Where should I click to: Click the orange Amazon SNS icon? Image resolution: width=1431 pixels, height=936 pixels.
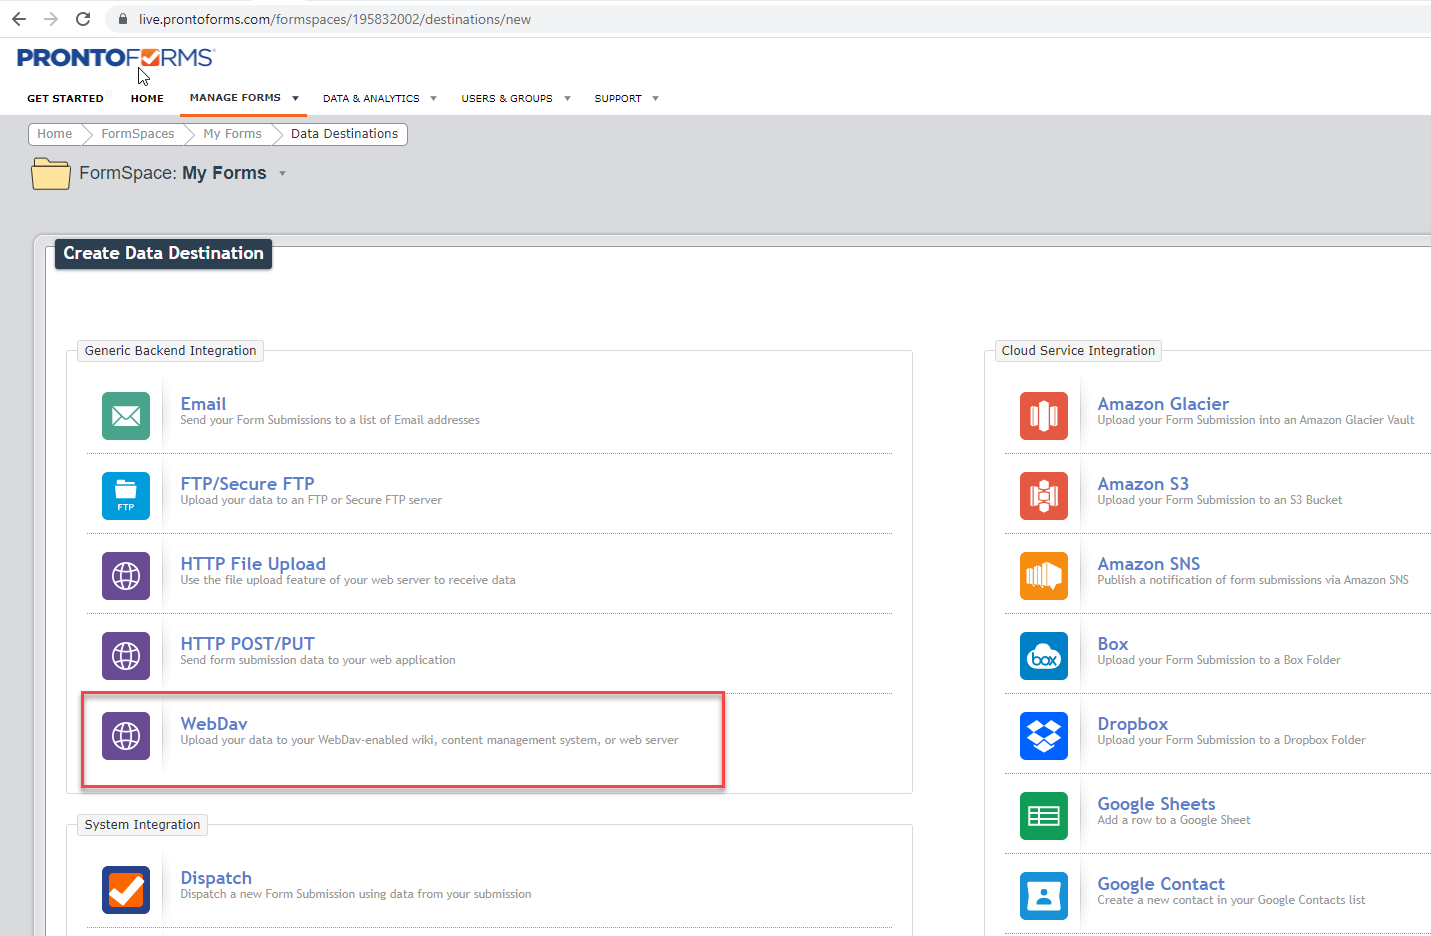click(1044, 576)
